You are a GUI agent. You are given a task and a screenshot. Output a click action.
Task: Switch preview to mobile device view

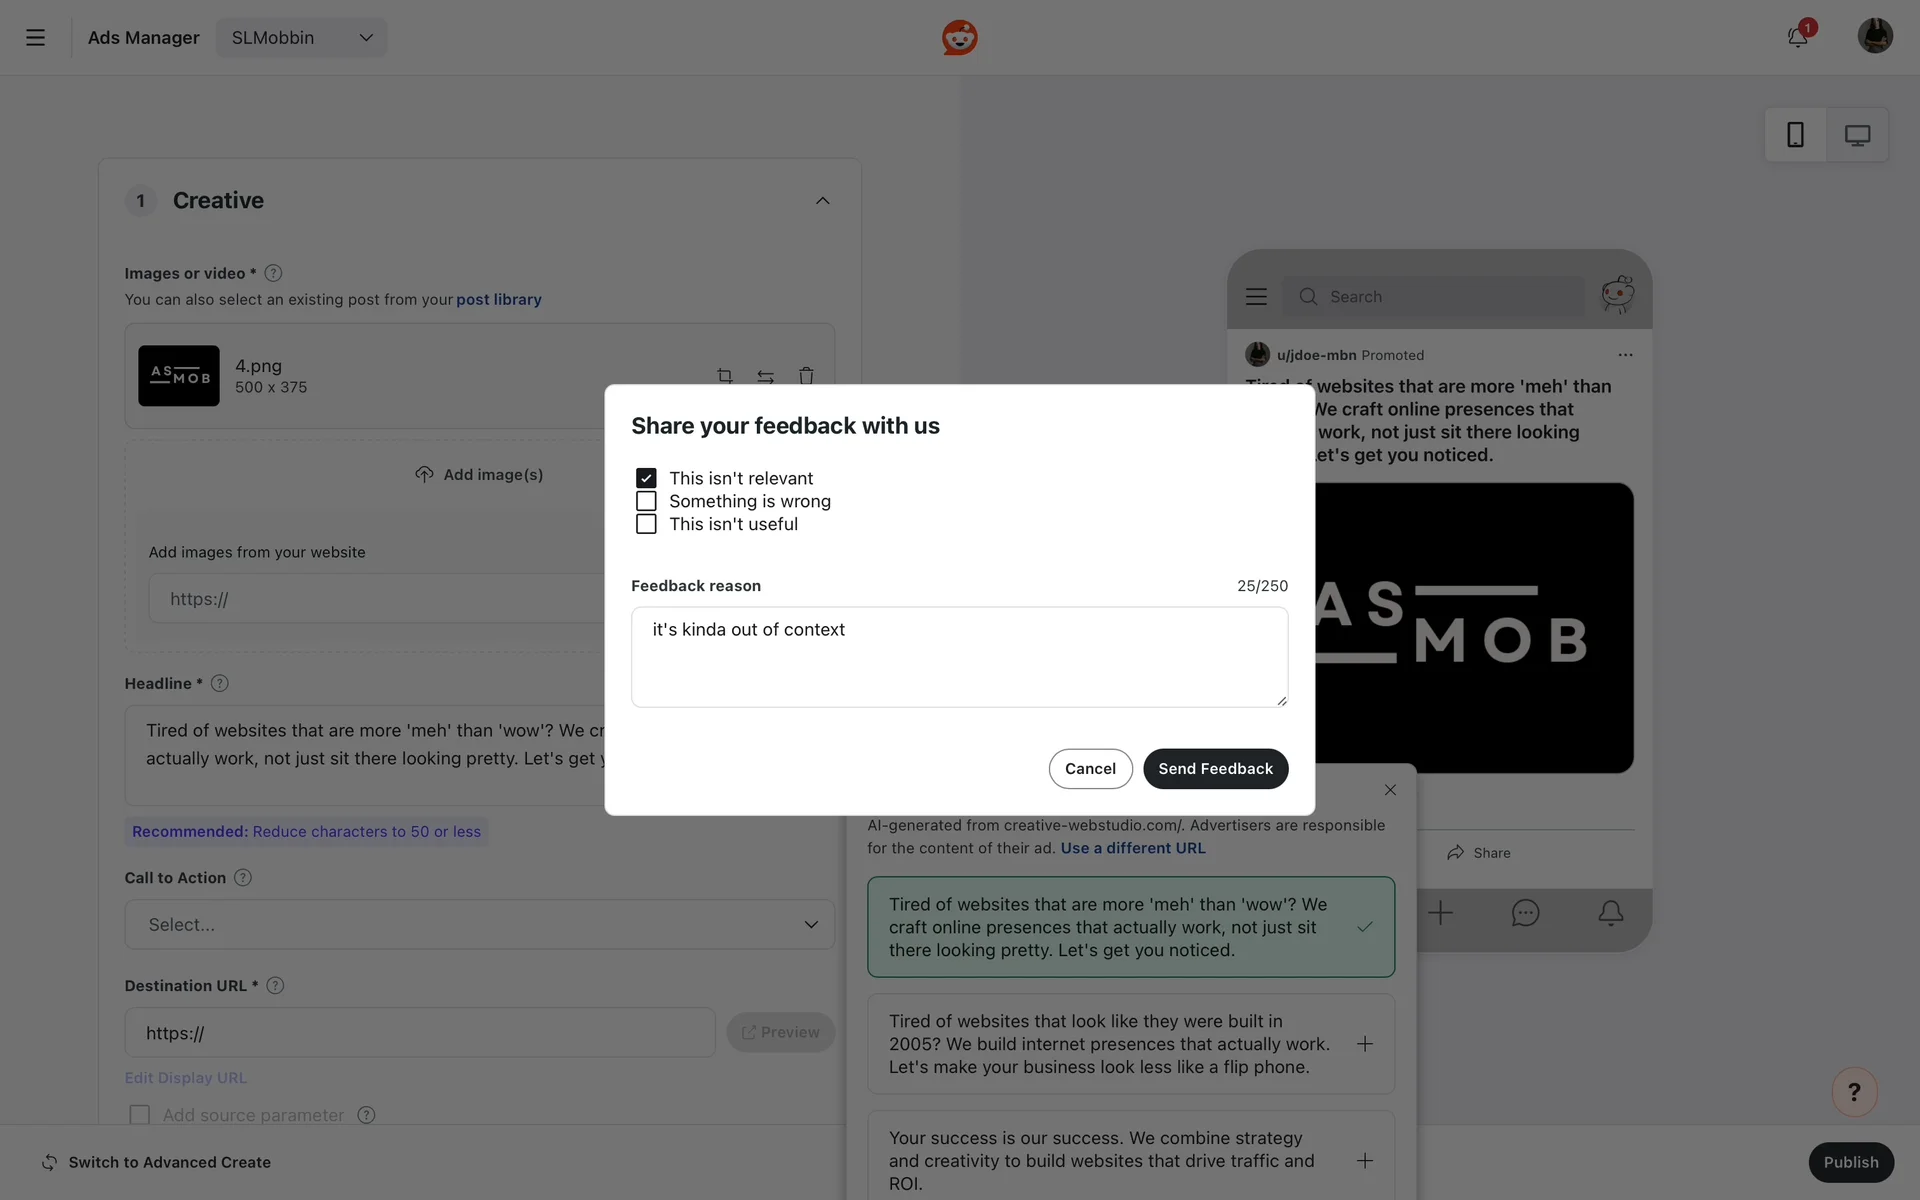coord(1795,135)
